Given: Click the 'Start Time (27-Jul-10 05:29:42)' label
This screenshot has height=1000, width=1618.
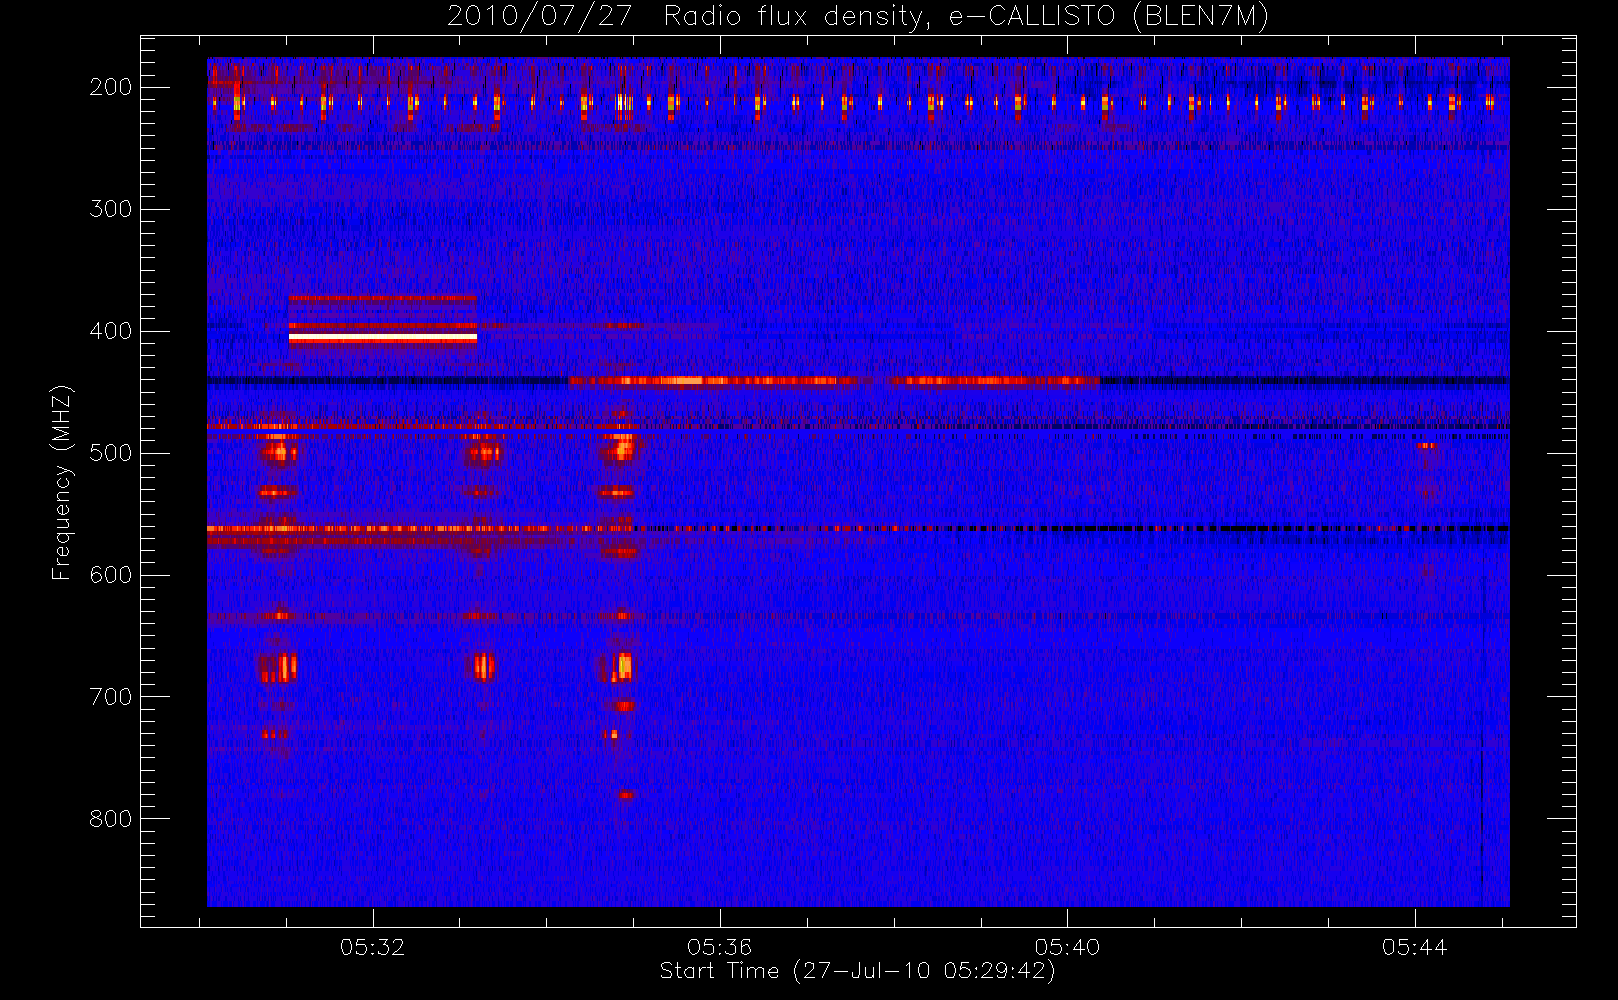Looking at the screenshot, I should click(857, 971).
